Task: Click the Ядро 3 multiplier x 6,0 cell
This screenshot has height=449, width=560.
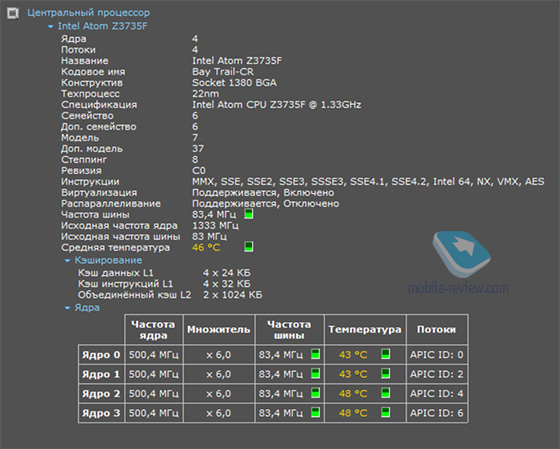Action: [219, 413]
